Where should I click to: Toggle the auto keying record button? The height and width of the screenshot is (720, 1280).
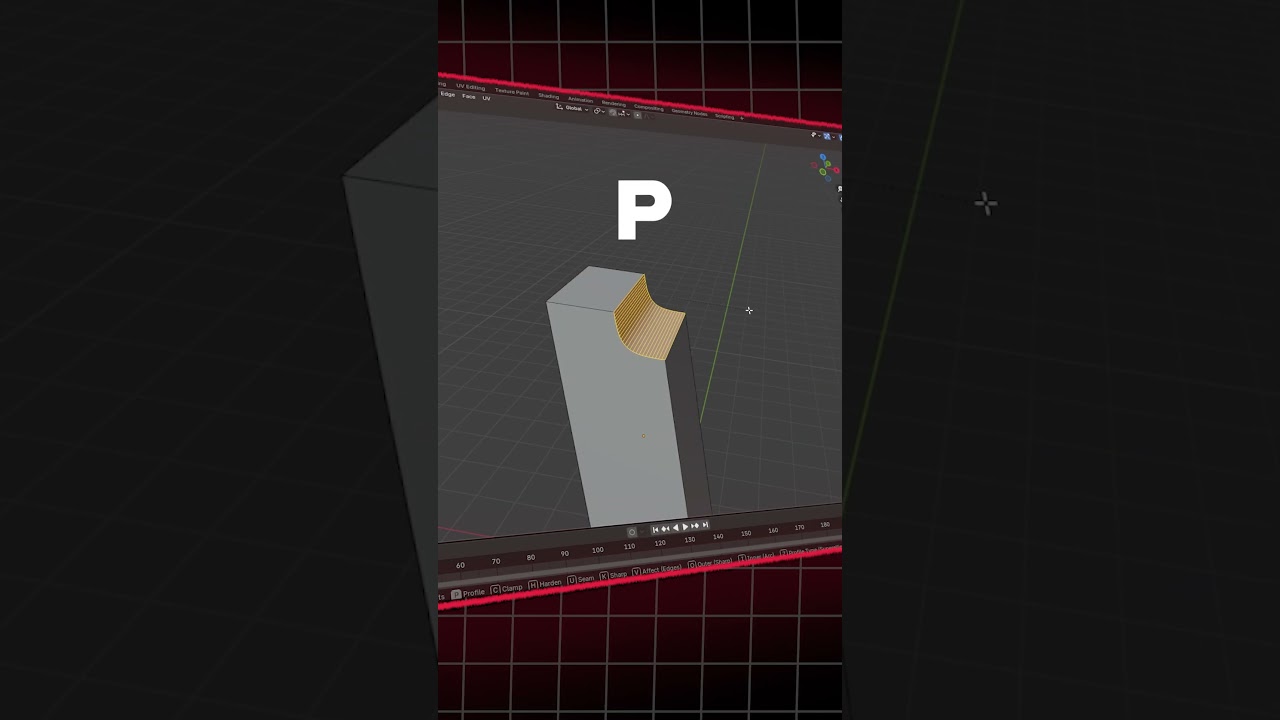[x=632, y=532]
